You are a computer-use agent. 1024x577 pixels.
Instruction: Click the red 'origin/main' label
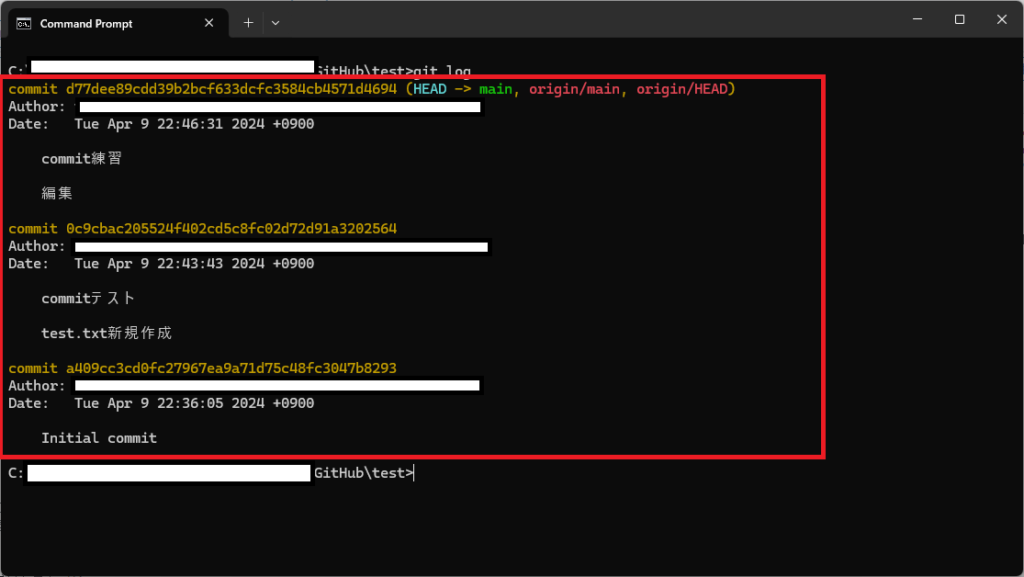(574, 89)
